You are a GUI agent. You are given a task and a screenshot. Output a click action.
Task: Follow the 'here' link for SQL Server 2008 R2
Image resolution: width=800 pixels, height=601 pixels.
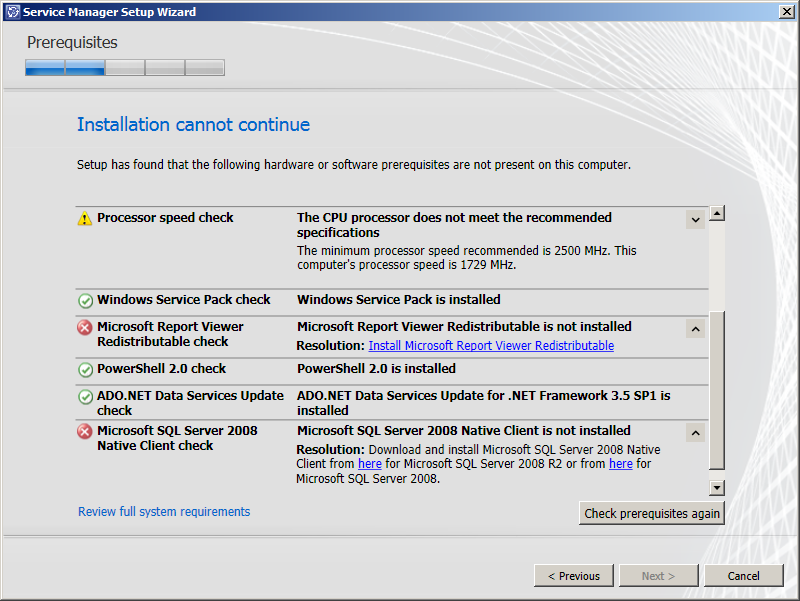click(369, 464)
